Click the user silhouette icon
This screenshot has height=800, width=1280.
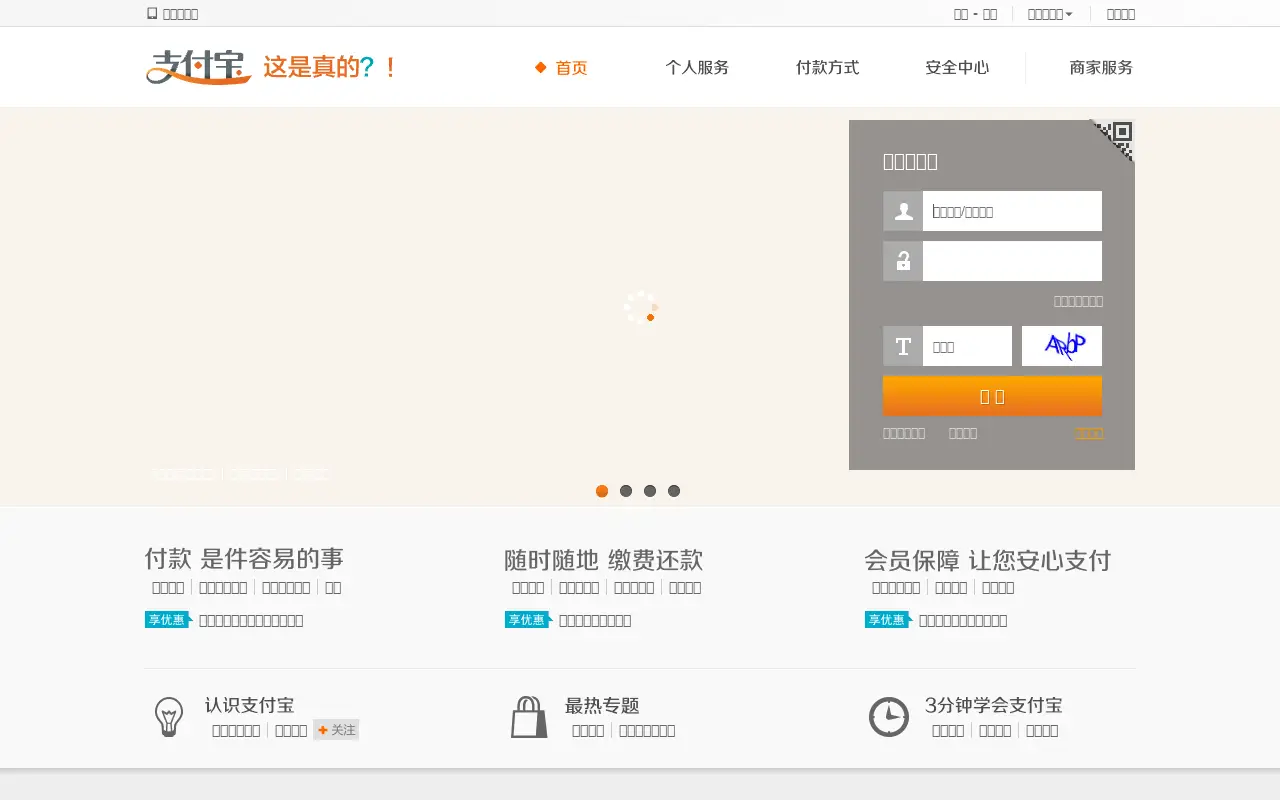point(903,211)
